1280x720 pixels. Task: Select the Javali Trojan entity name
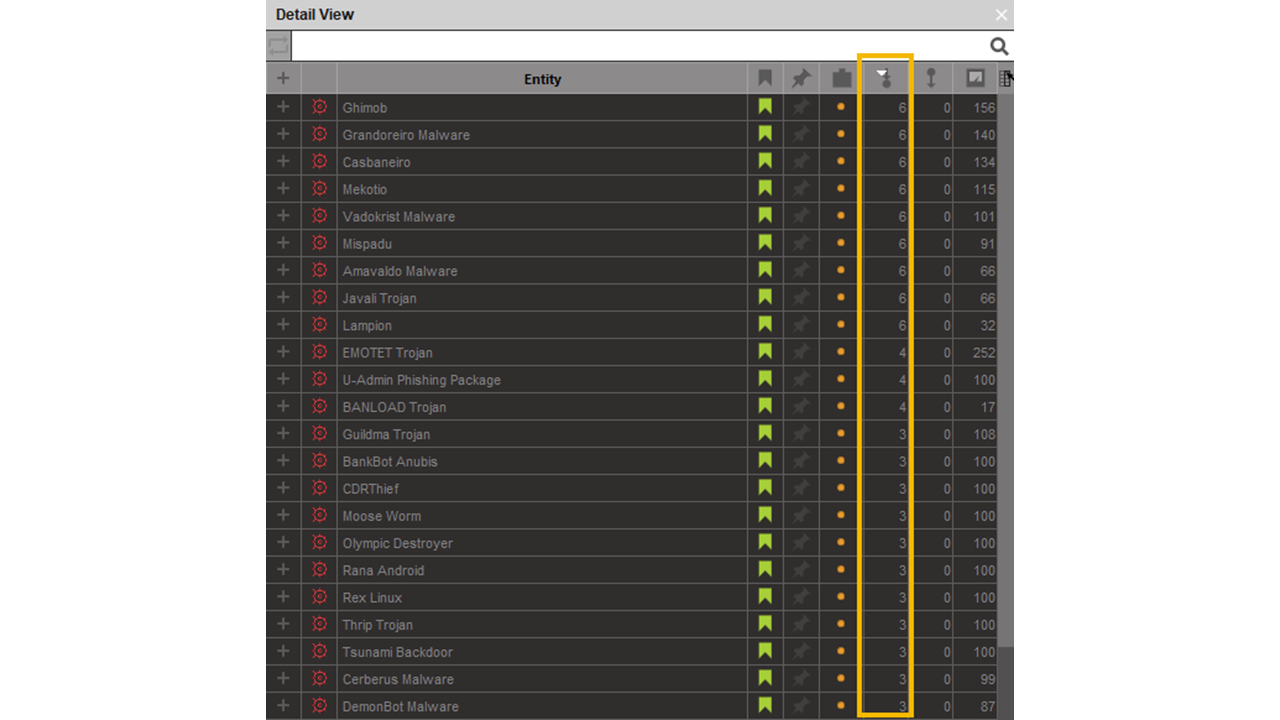click(380, 298)
